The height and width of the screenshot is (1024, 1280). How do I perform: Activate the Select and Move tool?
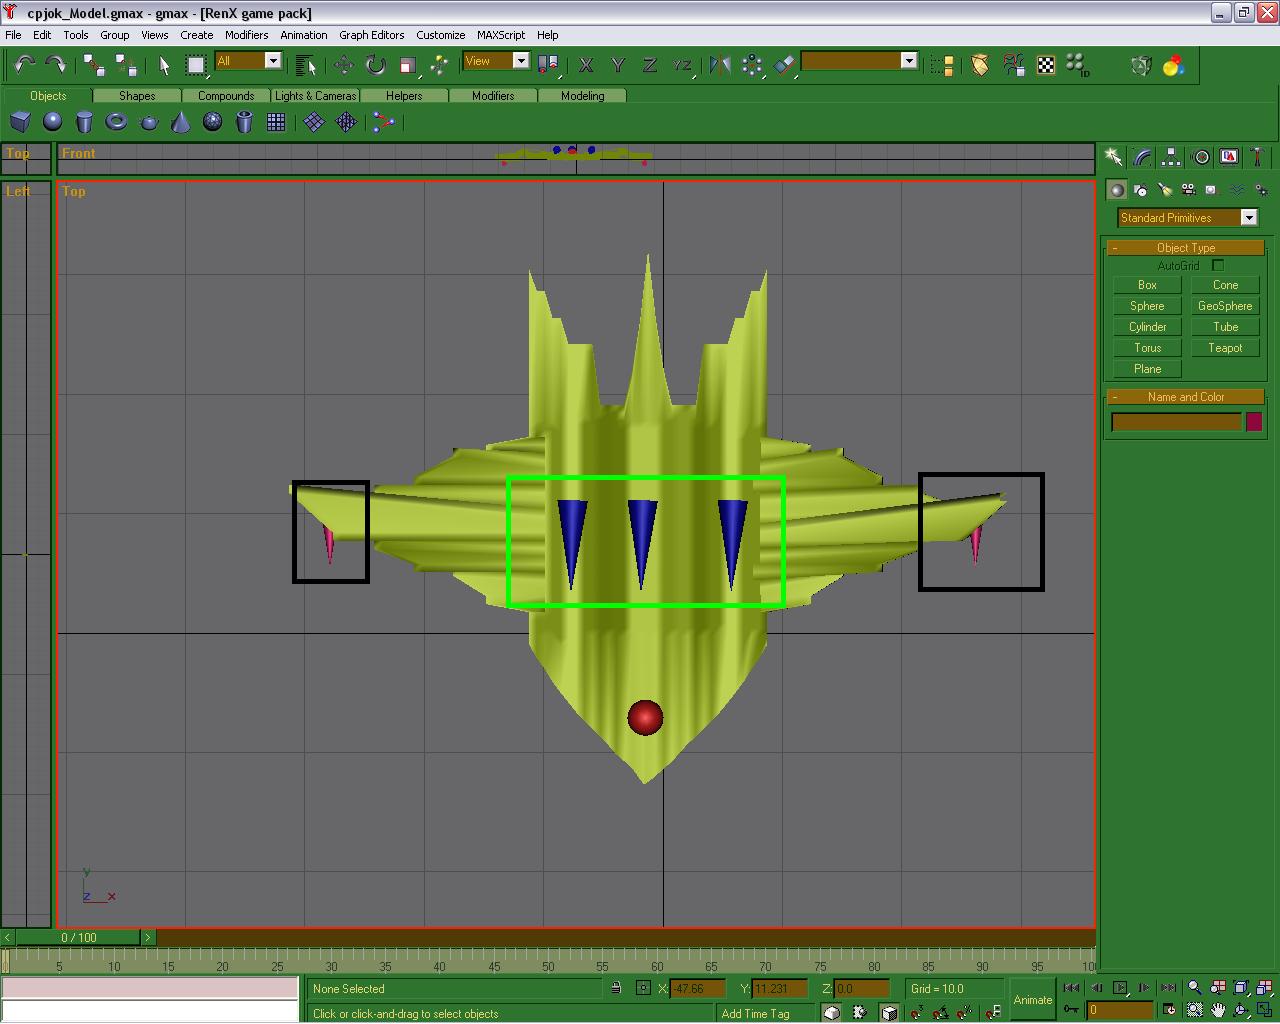click(x=343, y=65)
